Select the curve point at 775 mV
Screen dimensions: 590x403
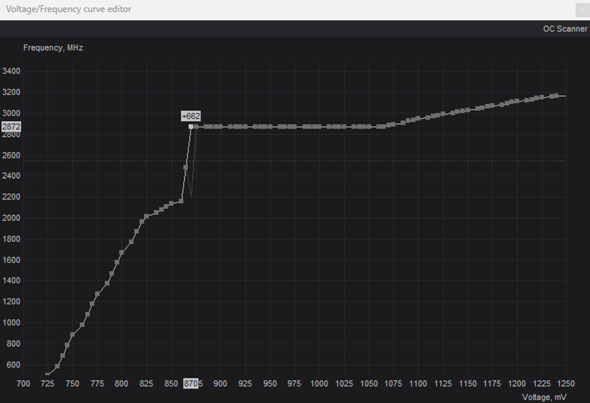[97, 294]
